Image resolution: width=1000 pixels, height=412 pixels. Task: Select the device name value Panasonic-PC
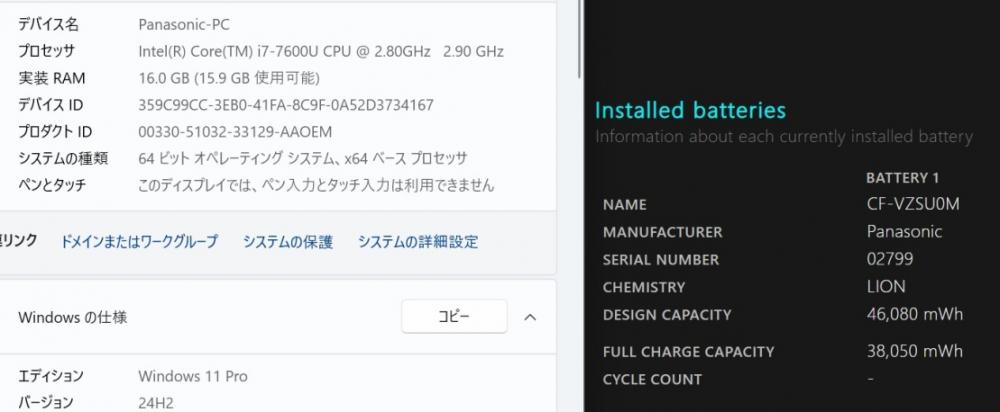click(x=184, y=25)
